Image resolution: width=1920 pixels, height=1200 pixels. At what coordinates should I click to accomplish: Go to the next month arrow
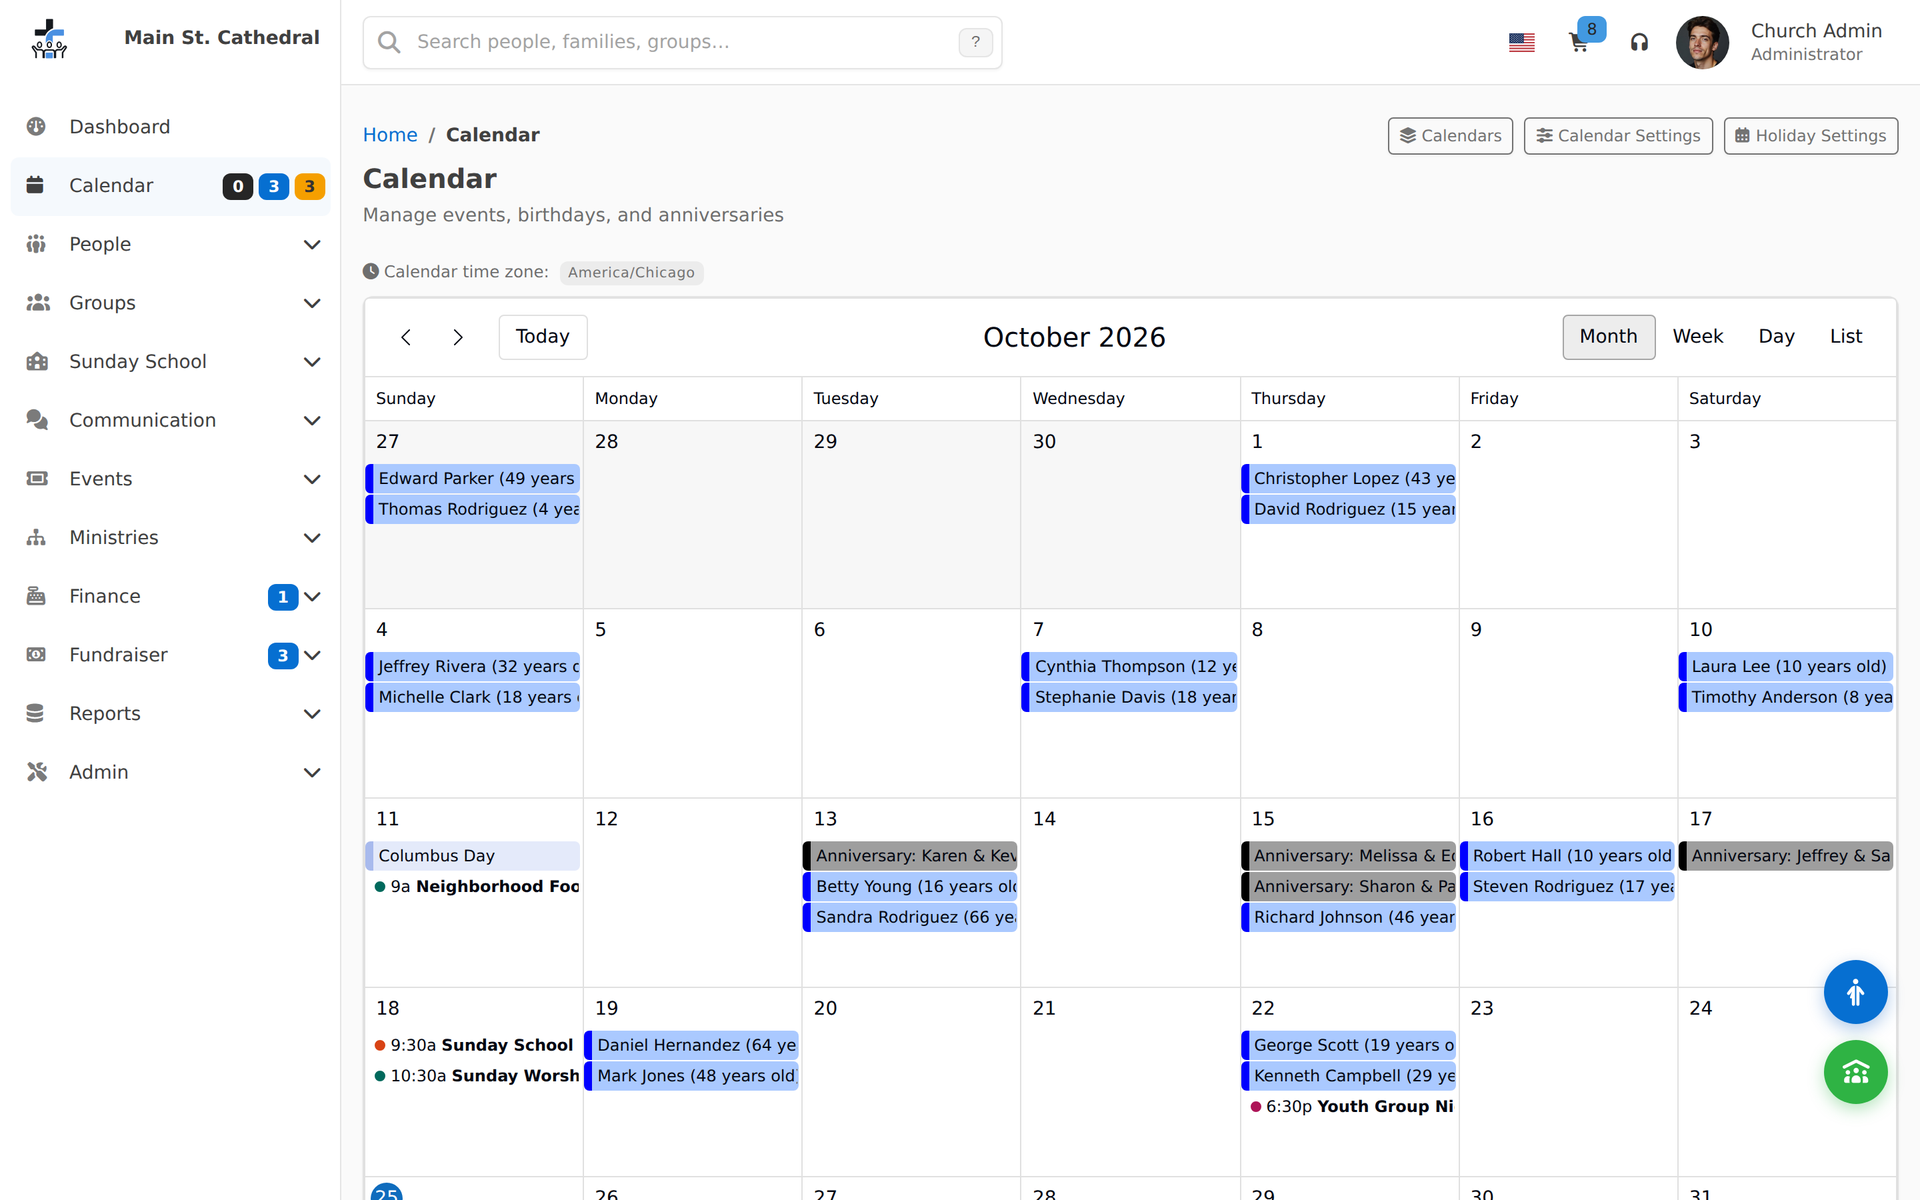pyautogui.click(x=458, y=337)
